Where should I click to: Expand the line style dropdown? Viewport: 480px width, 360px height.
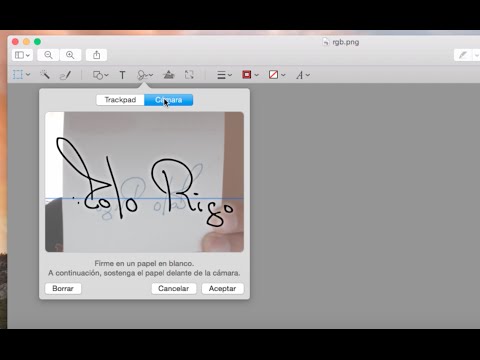point(224,75)
